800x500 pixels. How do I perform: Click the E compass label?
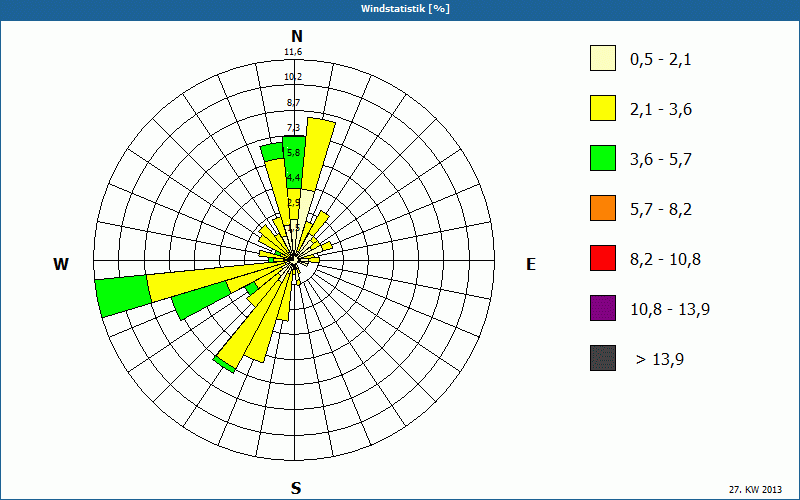pos(531,264)
